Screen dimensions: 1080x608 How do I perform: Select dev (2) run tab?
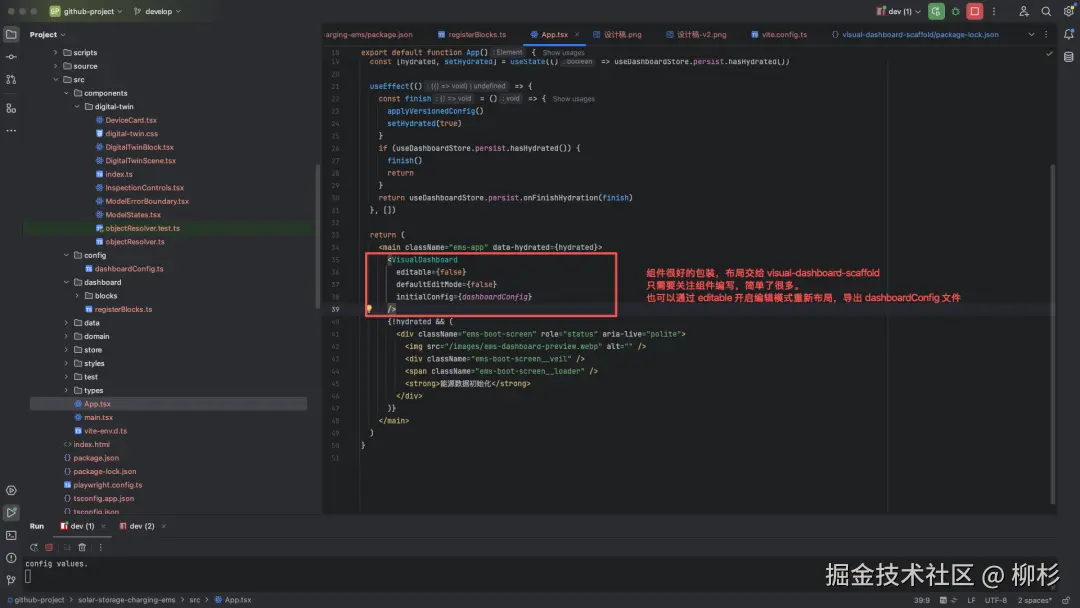click(136, 526)
